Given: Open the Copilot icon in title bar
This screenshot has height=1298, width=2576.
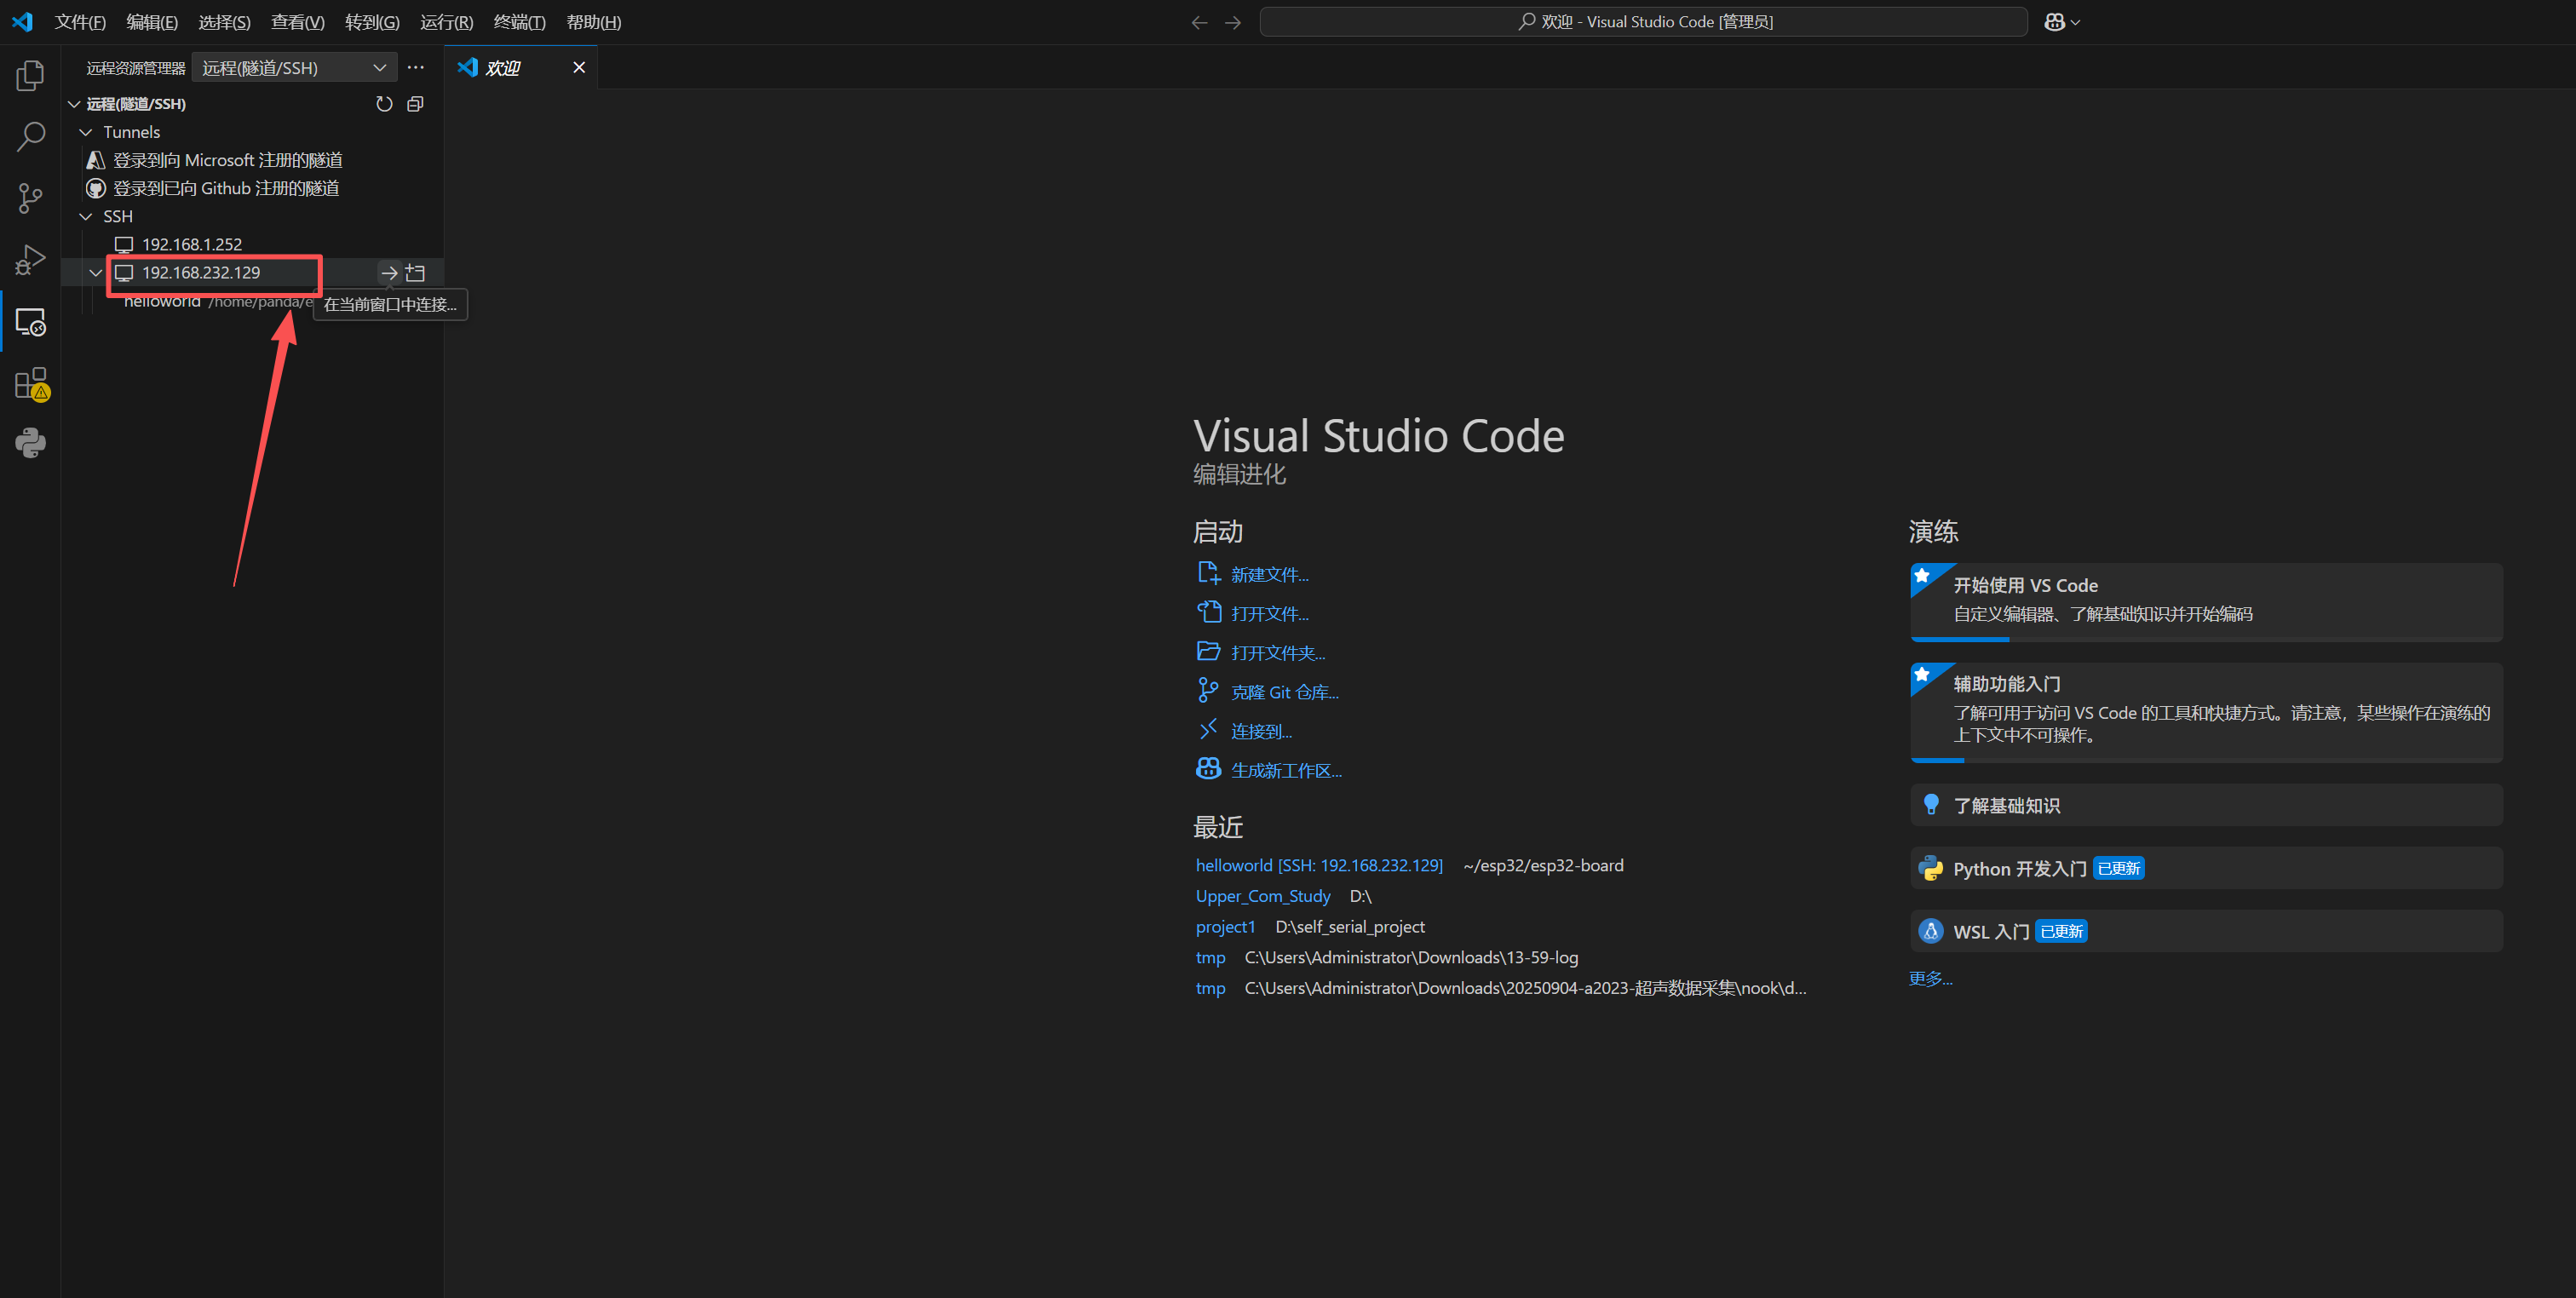Looking at the screenshot, I should click(2054, 22).
